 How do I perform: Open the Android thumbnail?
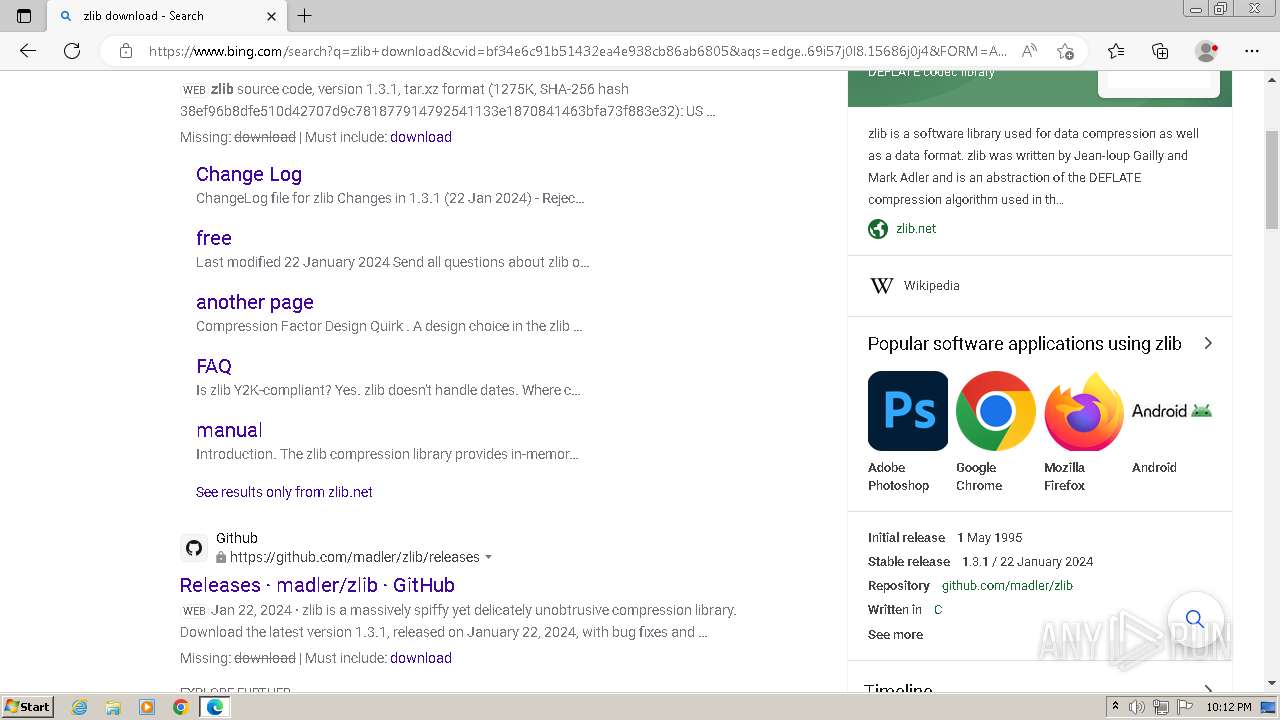[x=1172, y=411]
